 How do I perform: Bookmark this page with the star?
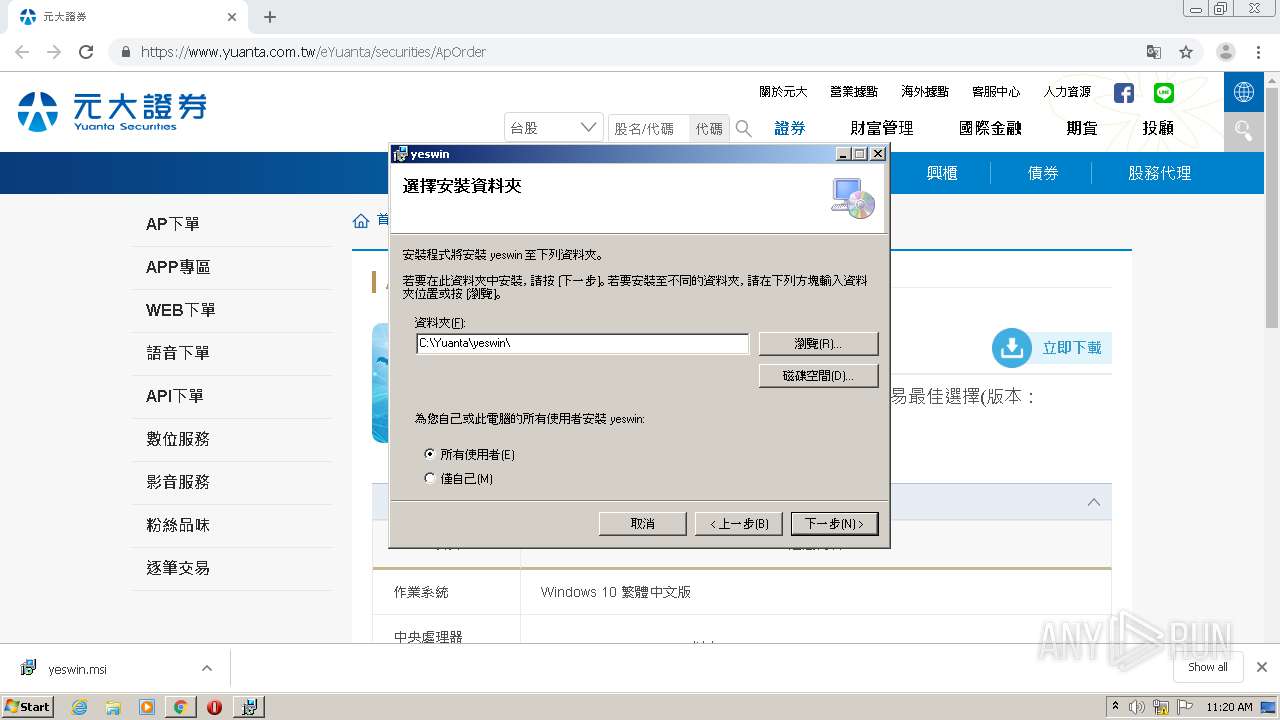(1186, 52)
